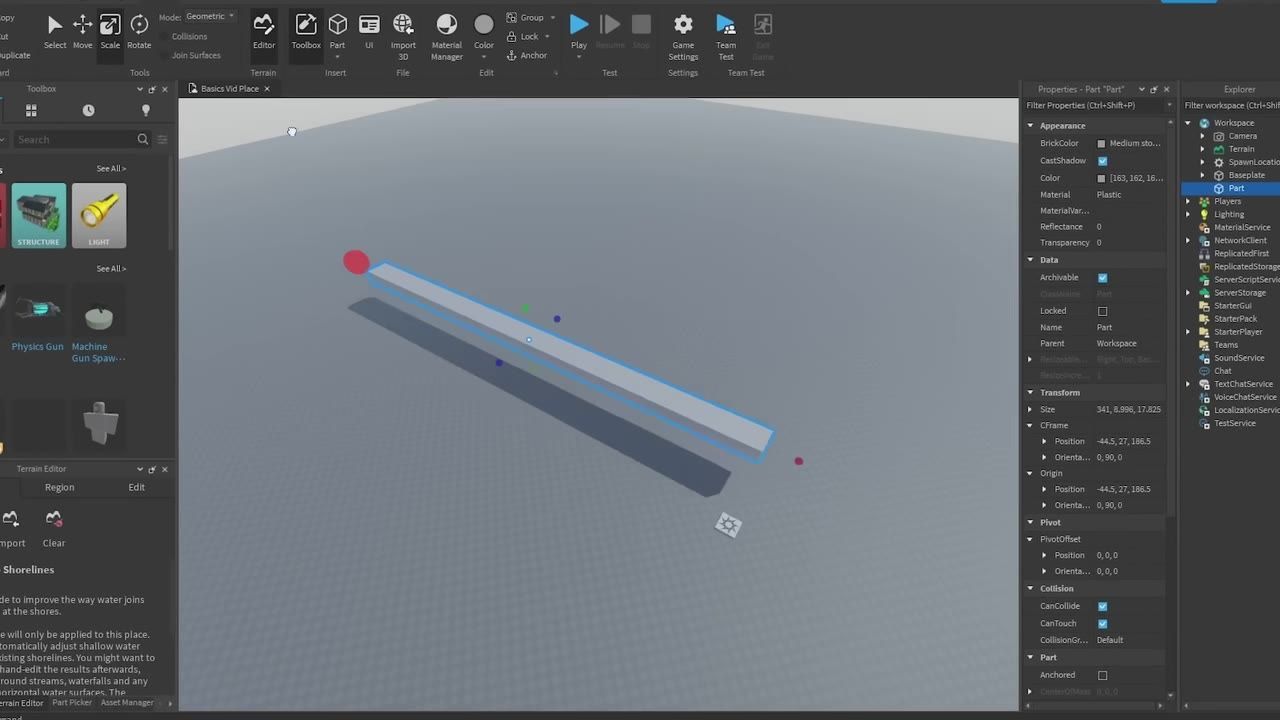Open the Group dropdown arrow
Image resolution: width=1280 pixels, height=720 pixels.
(x=553, y=17)
